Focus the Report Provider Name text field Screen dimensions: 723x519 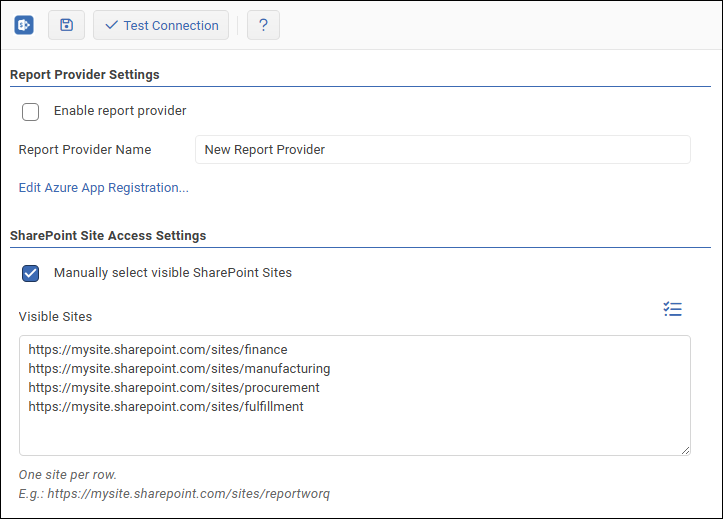pyautogui.click(x=442, y=150)
